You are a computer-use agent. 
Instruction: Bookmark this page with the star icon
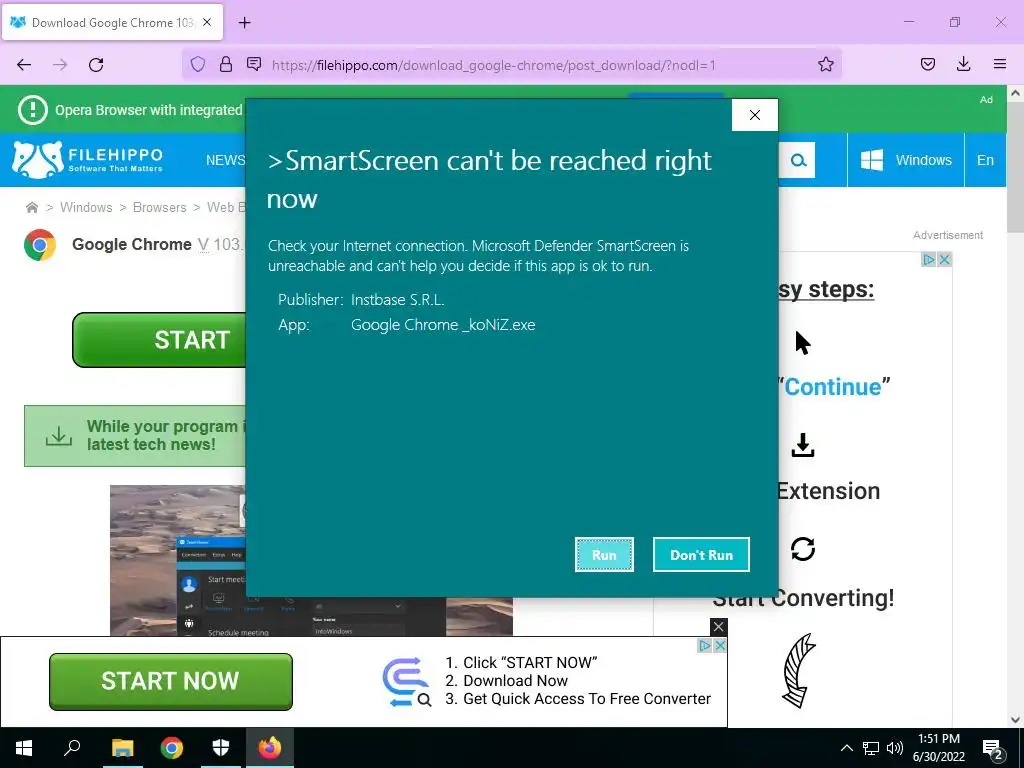point(825,64)
